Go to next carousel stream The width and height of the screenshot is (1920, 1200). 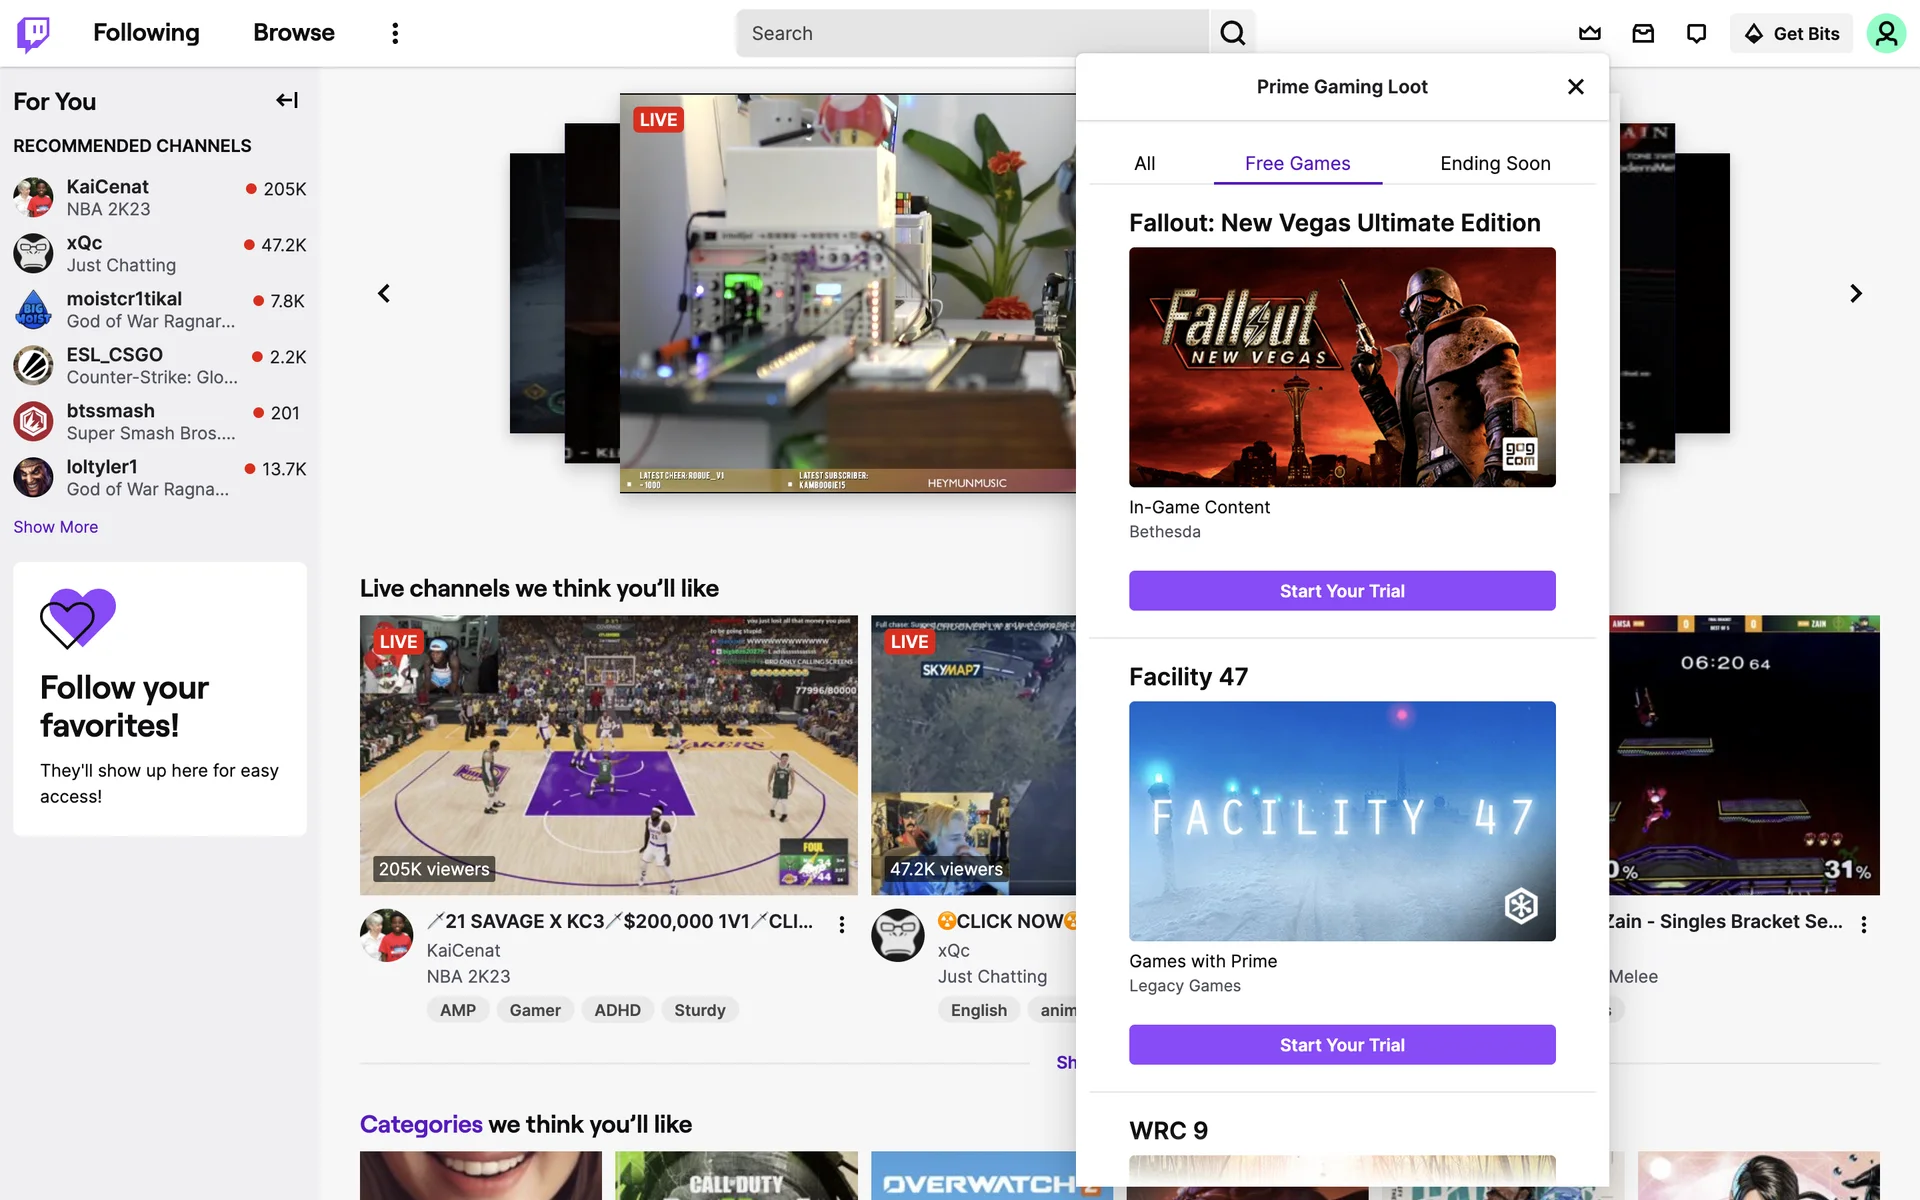click(1855, 293)
